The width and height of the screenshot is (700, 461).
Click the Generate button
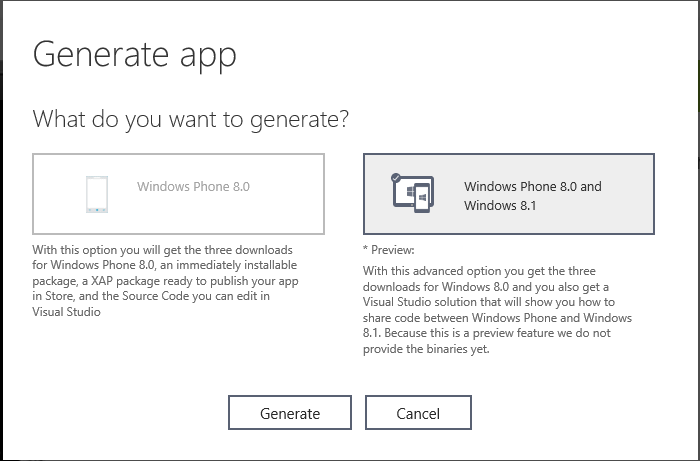tap(290, 413)
